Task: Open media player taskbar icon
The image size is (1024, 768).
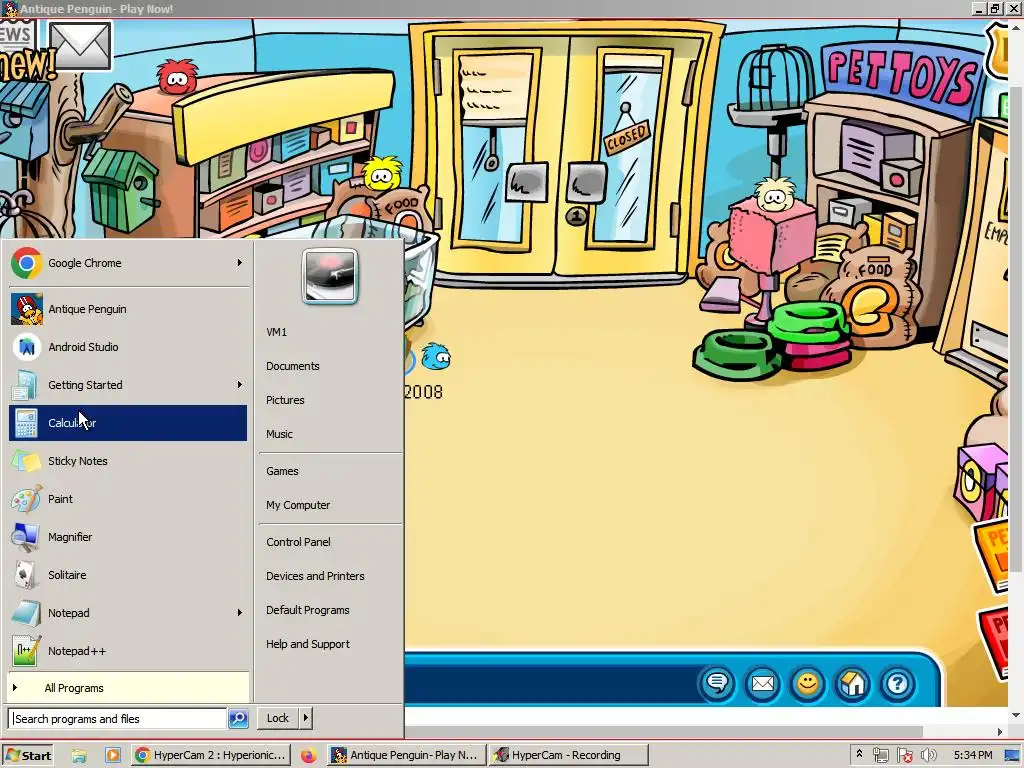Action: point(112,756)
